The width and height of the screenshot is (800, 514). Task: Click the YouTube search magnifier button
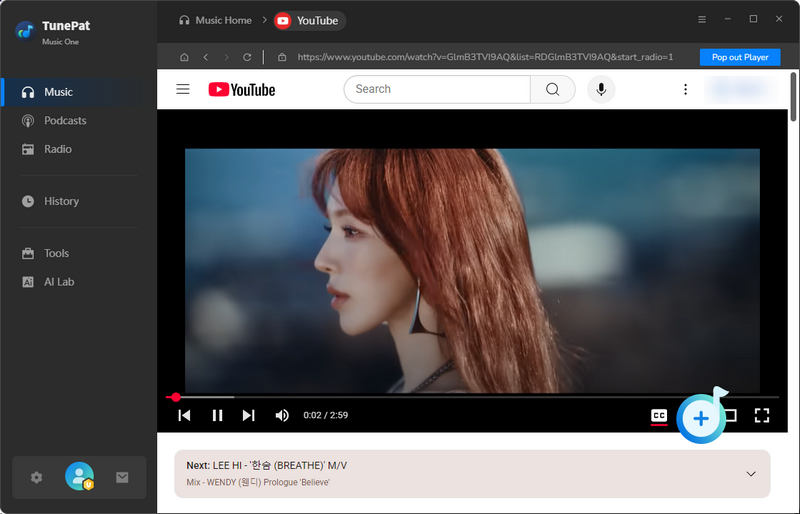point(552,89)
